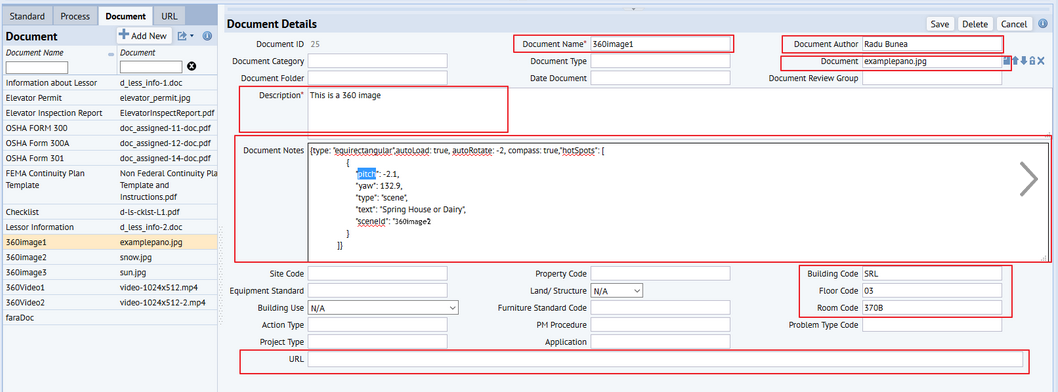The height and width of the screenshot is (392, 1058).
Task: Click the delete document X icon
Action: (x=1040, y=61)
